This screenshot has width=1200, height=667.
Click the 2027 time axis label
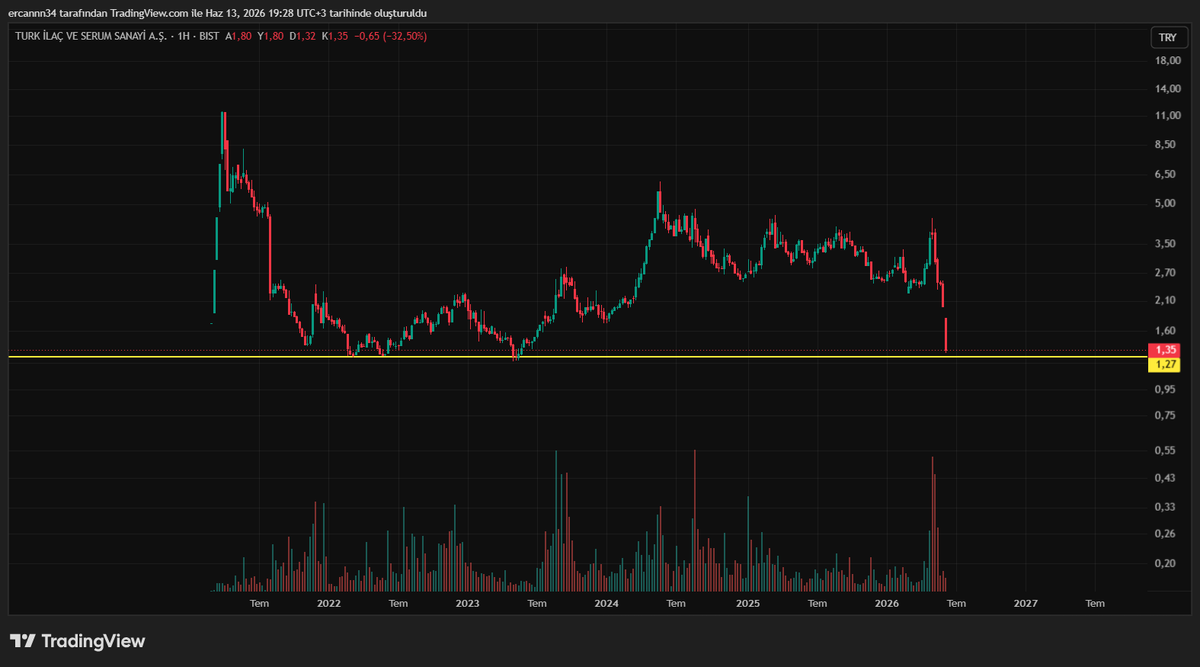pyautogui.click(x=1026, y=604)
